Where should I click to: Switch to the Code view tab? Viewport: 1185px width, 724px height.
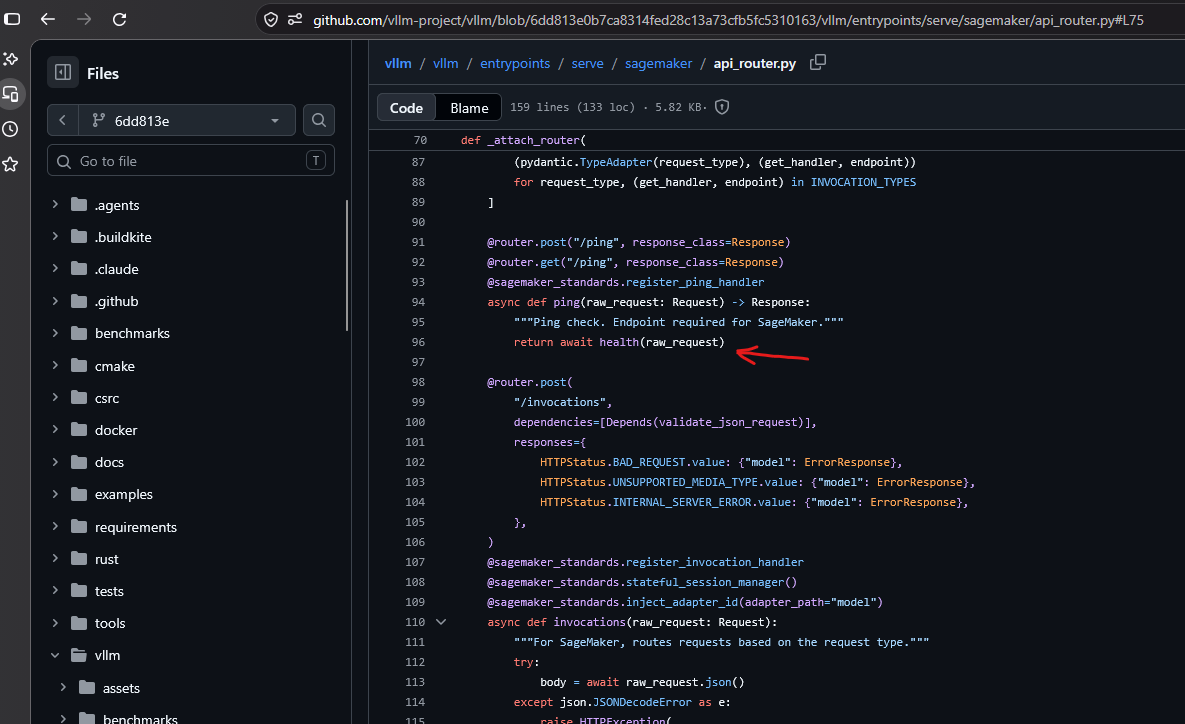(x=406, y=107)
